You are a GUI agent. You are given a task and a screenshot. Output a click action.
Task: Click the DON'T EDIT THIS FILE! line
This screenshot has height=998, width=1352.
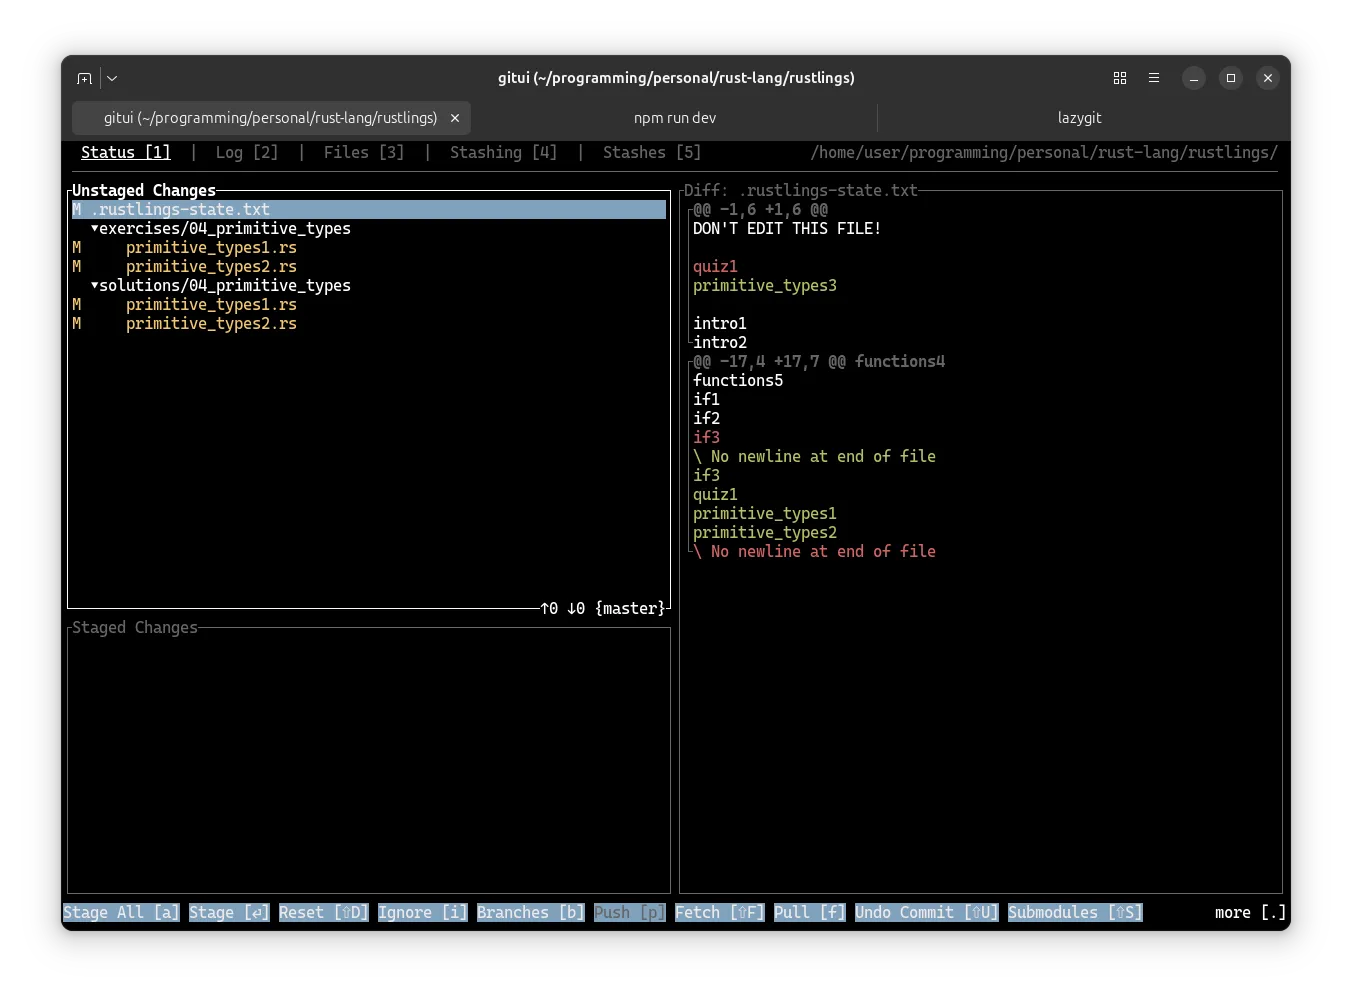click(787, 229)
